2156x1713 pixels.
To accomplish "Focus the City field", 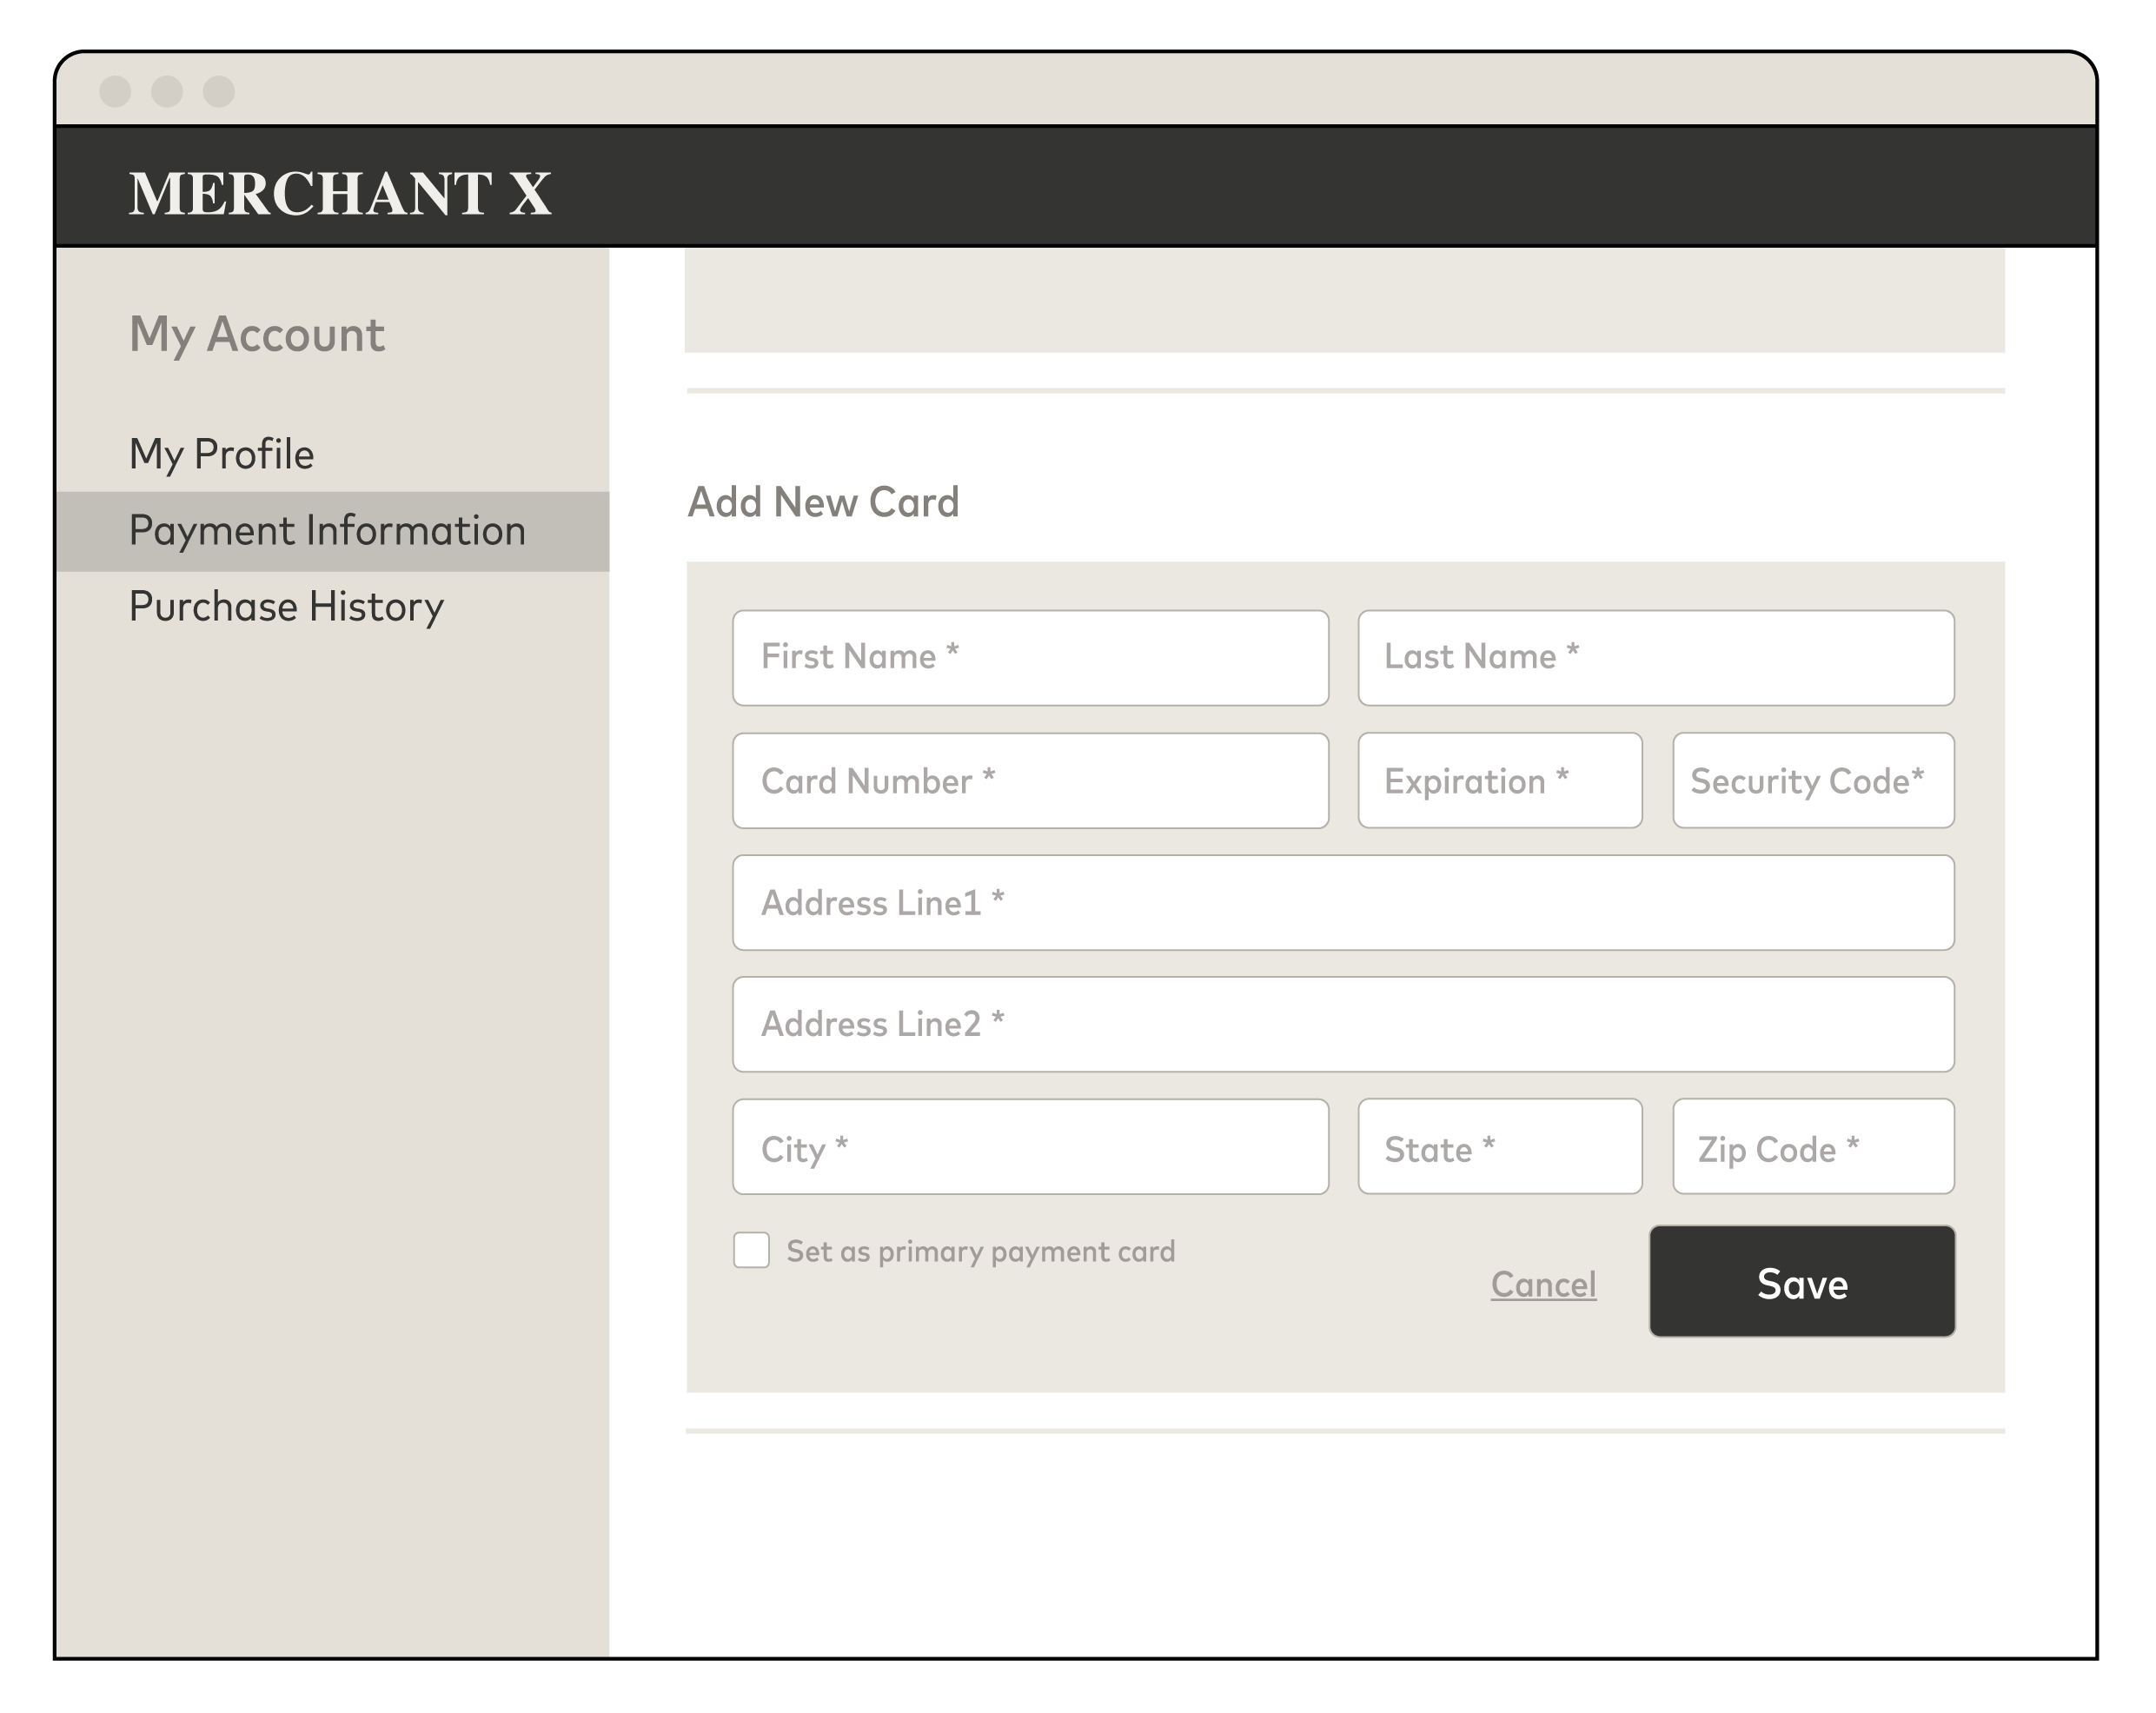I will coord(1030,1147).
